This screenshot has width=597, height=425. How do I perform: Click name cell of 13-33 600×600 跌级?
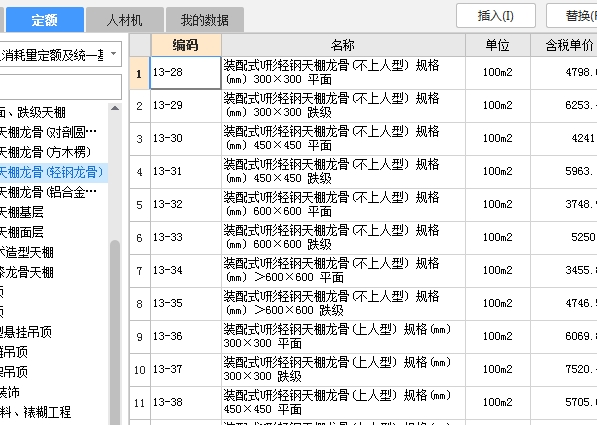pos(343,238)
